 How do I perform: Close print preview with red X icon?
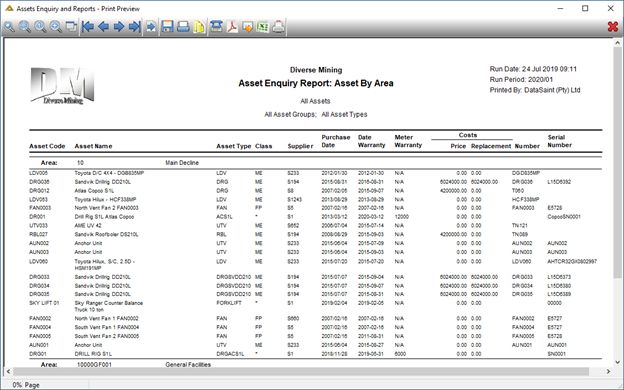coord(613,27)
